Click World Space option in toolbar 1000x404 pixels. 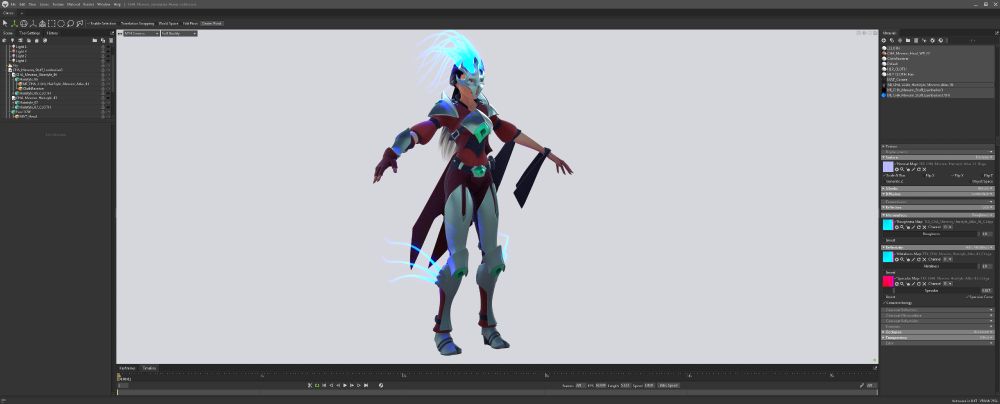(x=168, y=24)
